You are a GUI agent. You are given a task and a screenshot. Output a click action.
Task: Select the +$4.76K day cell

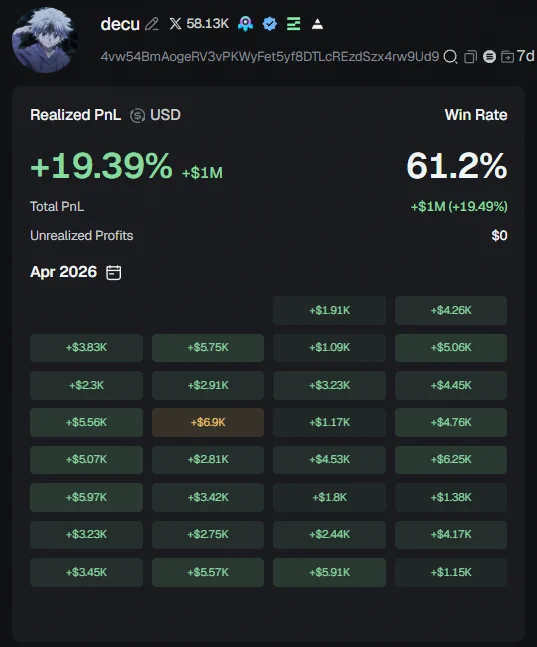pos(451,423)
